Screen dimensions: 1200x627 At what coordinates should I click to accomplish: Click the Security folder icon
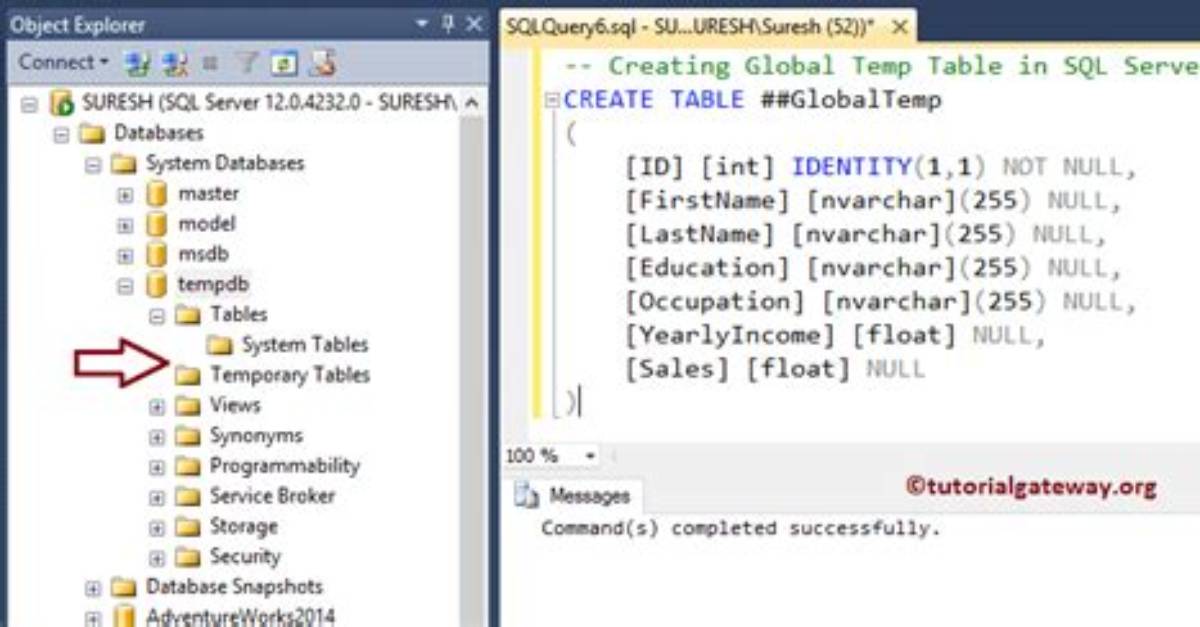coord(187,557)
